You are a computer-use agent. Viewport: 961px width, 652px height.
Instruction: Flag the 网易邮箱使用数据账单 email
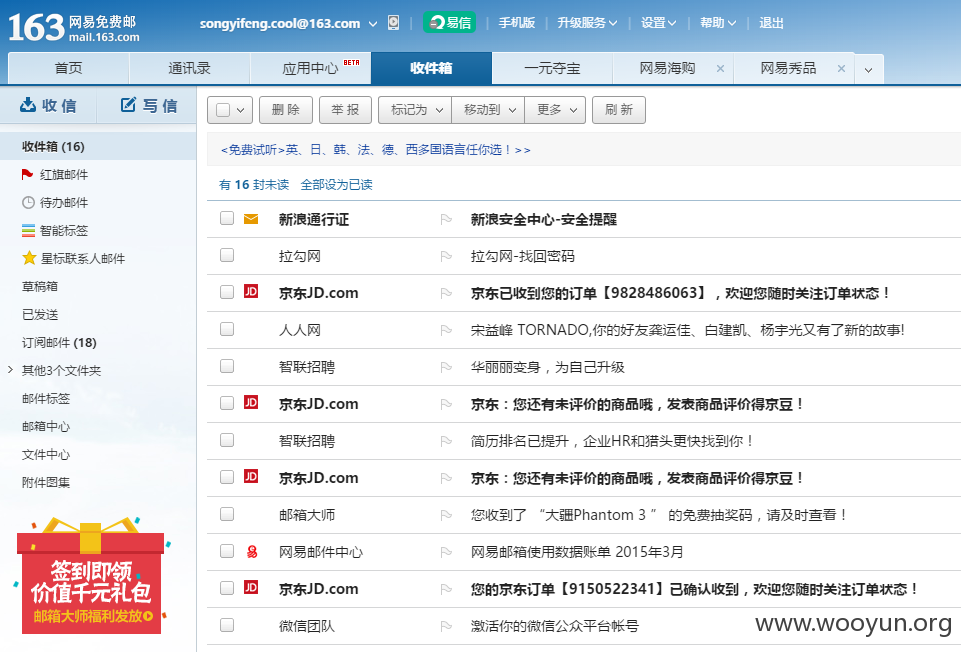(x=446, y=552)
